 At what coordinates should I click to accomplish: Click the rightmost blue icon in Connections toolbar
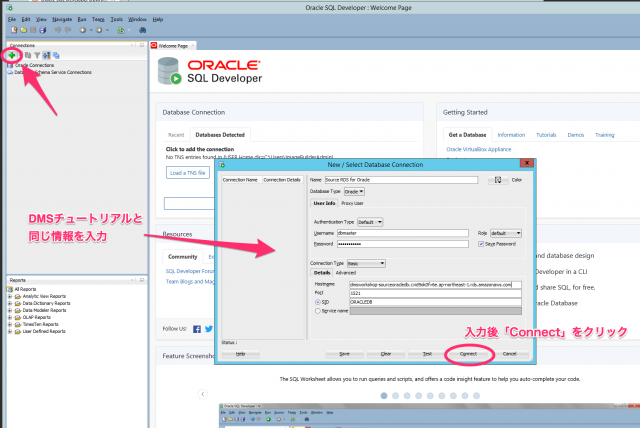click(56, 55)
